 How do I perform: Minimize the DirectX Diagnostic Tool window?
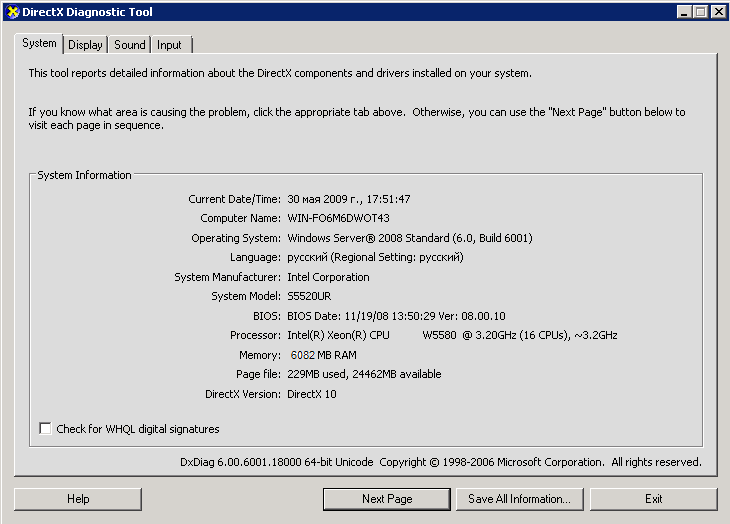[684, 12]
